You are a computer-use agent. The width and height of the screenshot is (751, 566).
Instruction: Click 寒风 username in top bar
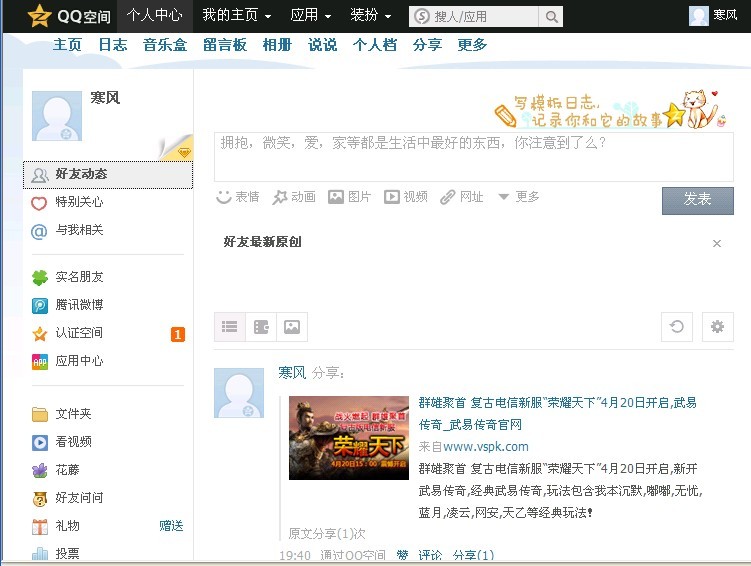tap(725, 15)
